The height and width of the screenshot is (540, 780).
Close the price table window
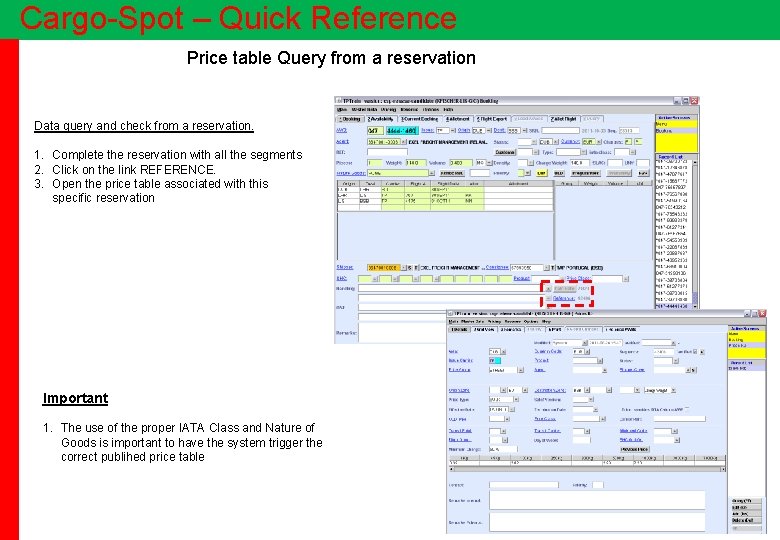coord(762,314)
